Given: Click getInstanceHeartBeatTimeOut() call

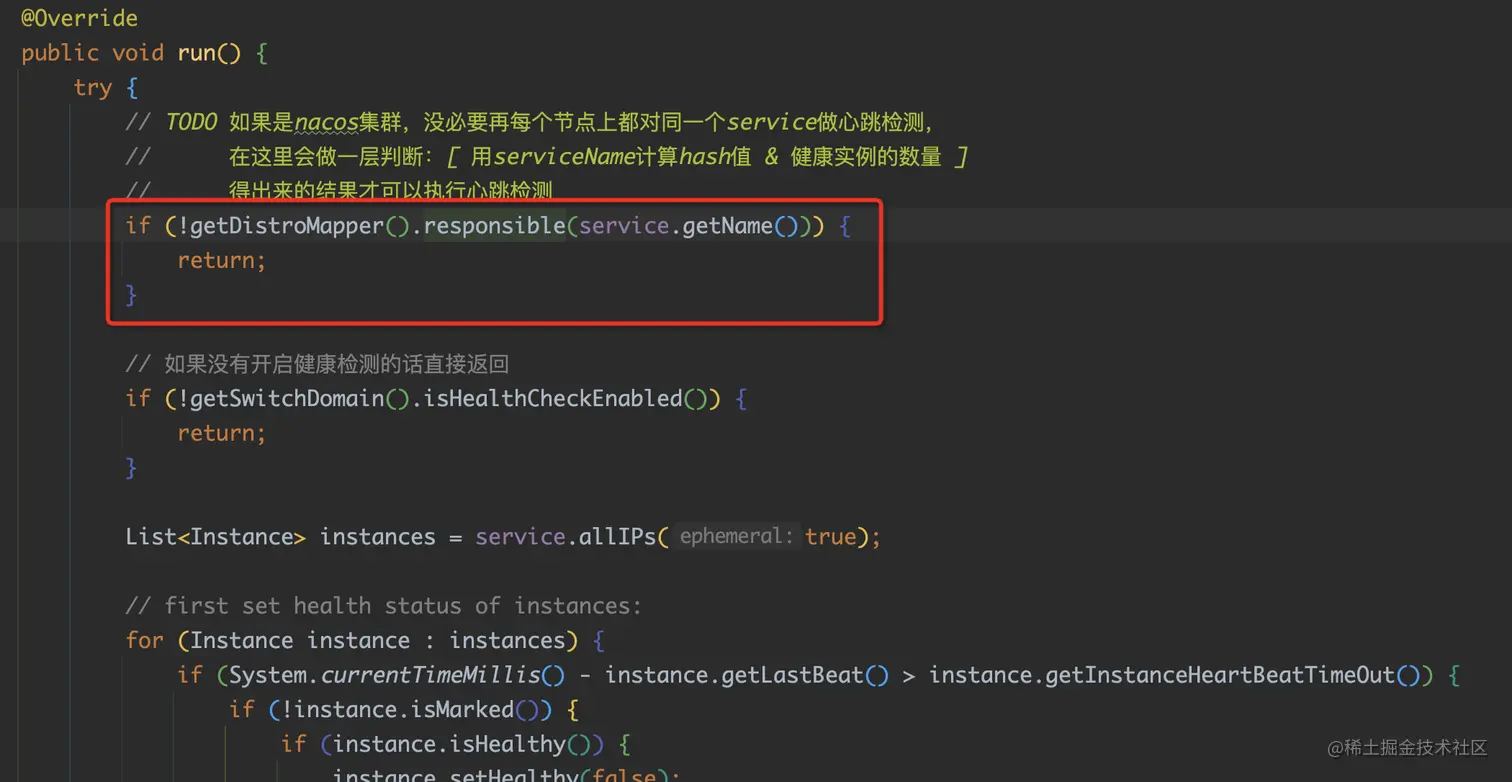Looking at the screenshot, I should click(1233, 675).
